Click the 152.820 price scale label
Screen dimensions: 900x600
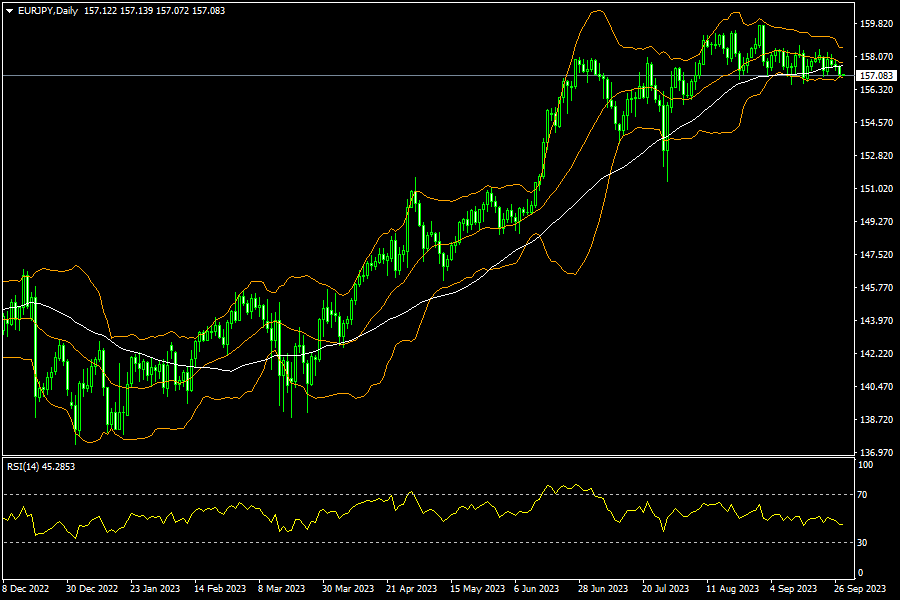pyautogui.click(x=876, y=156)
